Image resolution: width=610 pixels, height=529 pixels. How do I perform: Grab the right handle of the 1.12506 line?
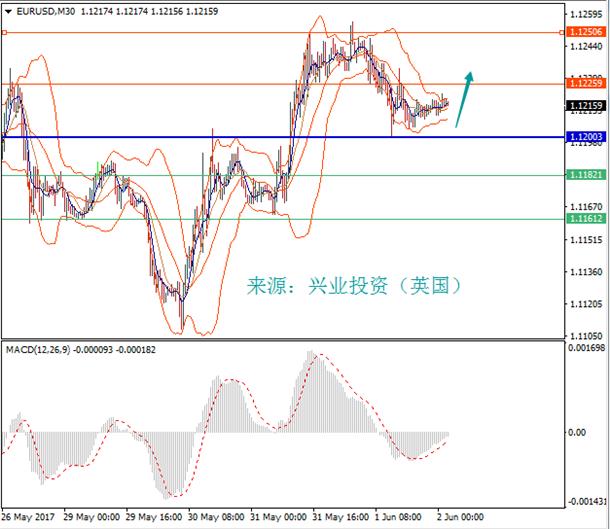[x=562, y=33]
